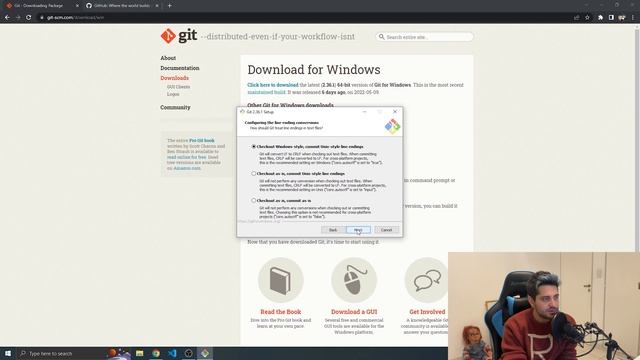Go forward in browser history

(18, 18)
